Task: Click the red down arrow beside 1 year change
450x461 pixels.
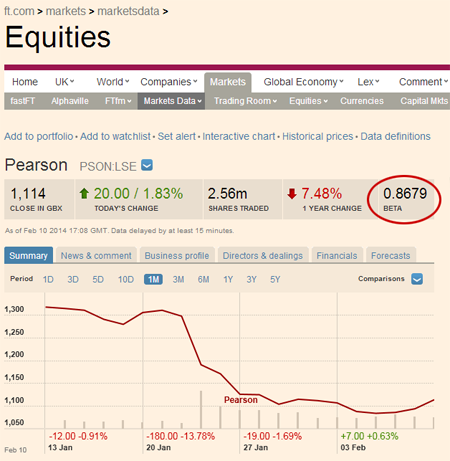Action: 292,193
